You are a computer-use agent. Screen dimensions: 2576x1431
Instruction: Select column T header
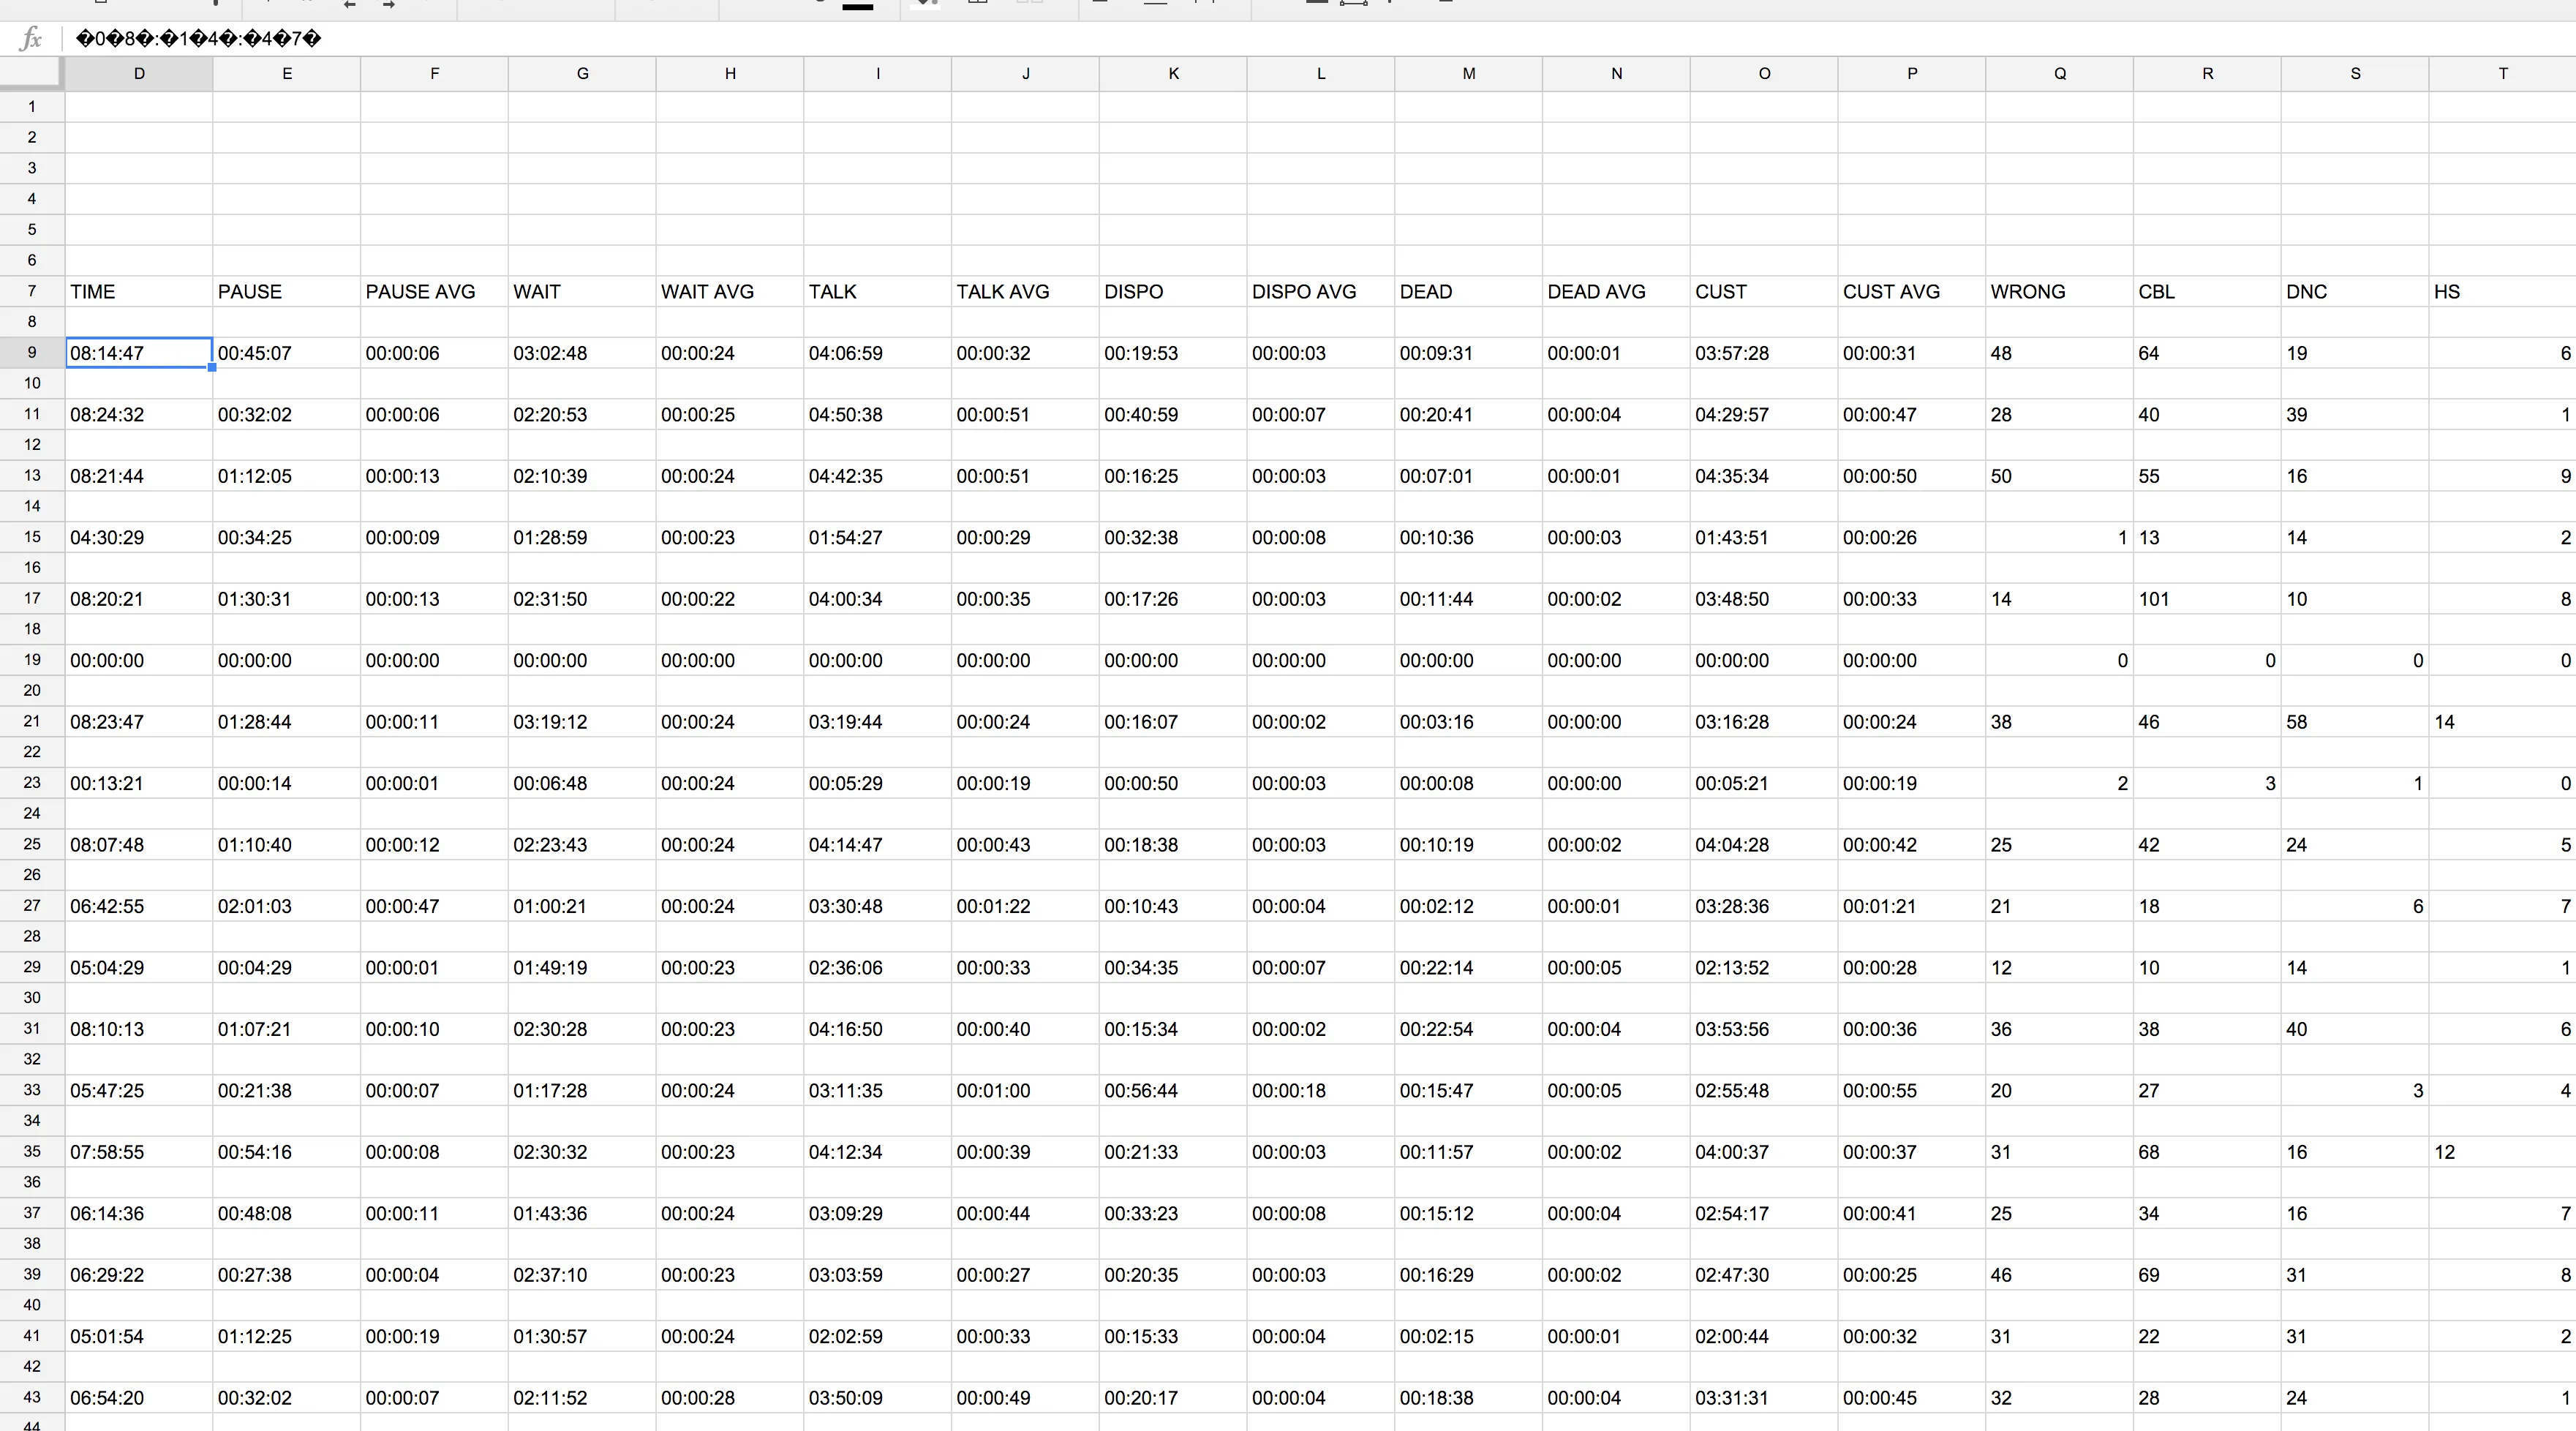[x=2502, y=74]
